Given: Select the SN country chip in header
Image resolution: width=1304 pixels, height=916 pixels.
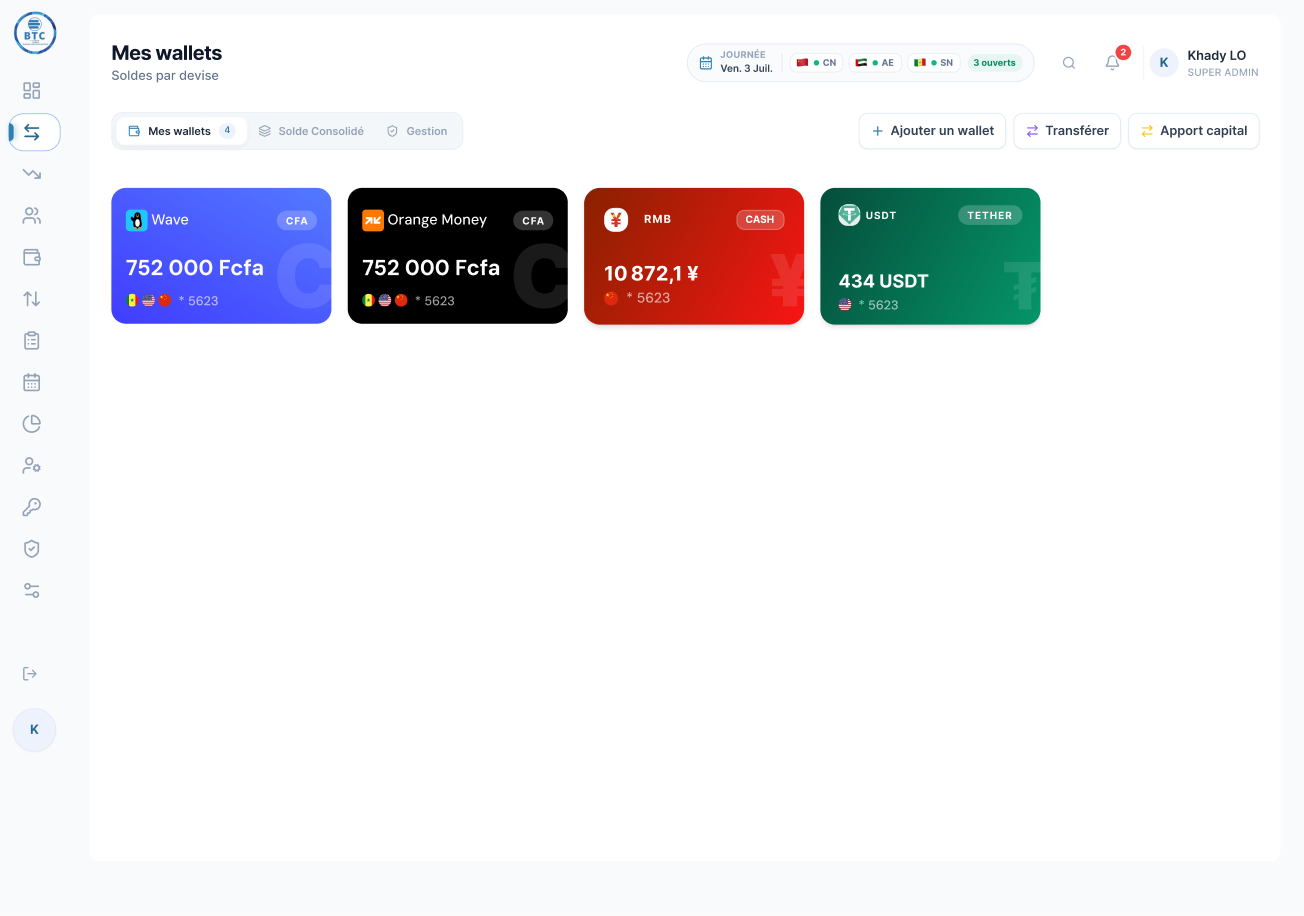Looking at the screenshot, I should [934, 63].
